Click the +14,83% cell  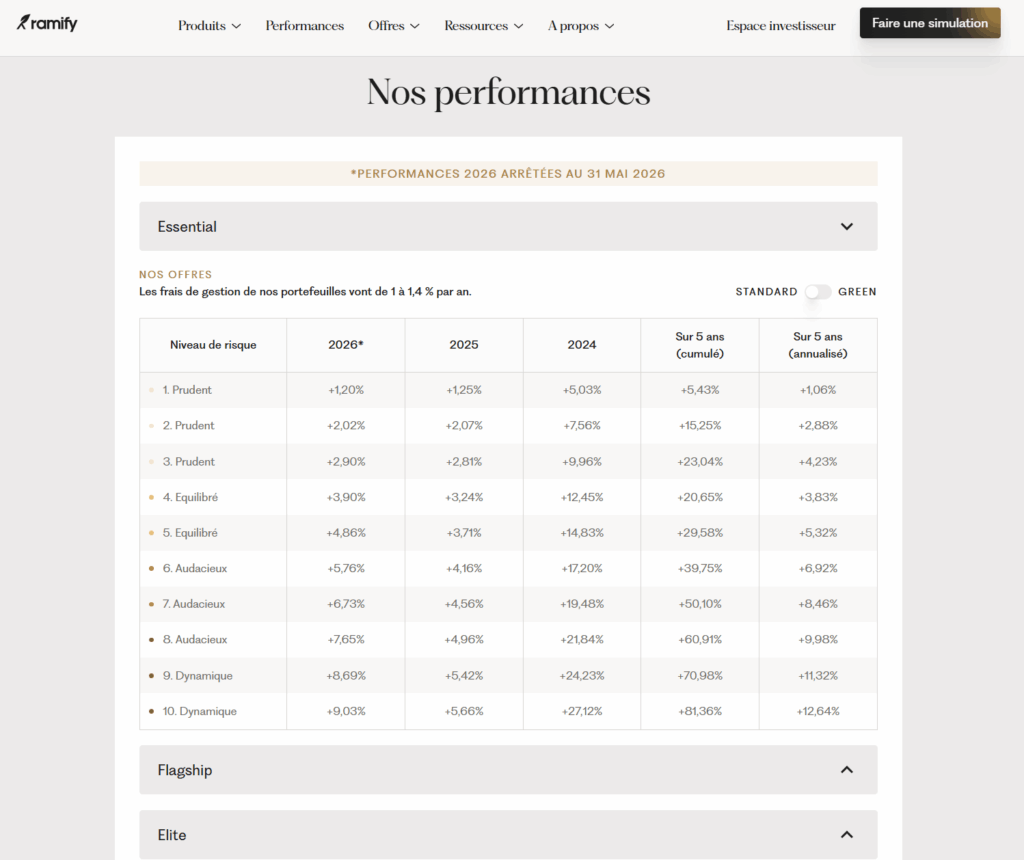click(582, 533)
